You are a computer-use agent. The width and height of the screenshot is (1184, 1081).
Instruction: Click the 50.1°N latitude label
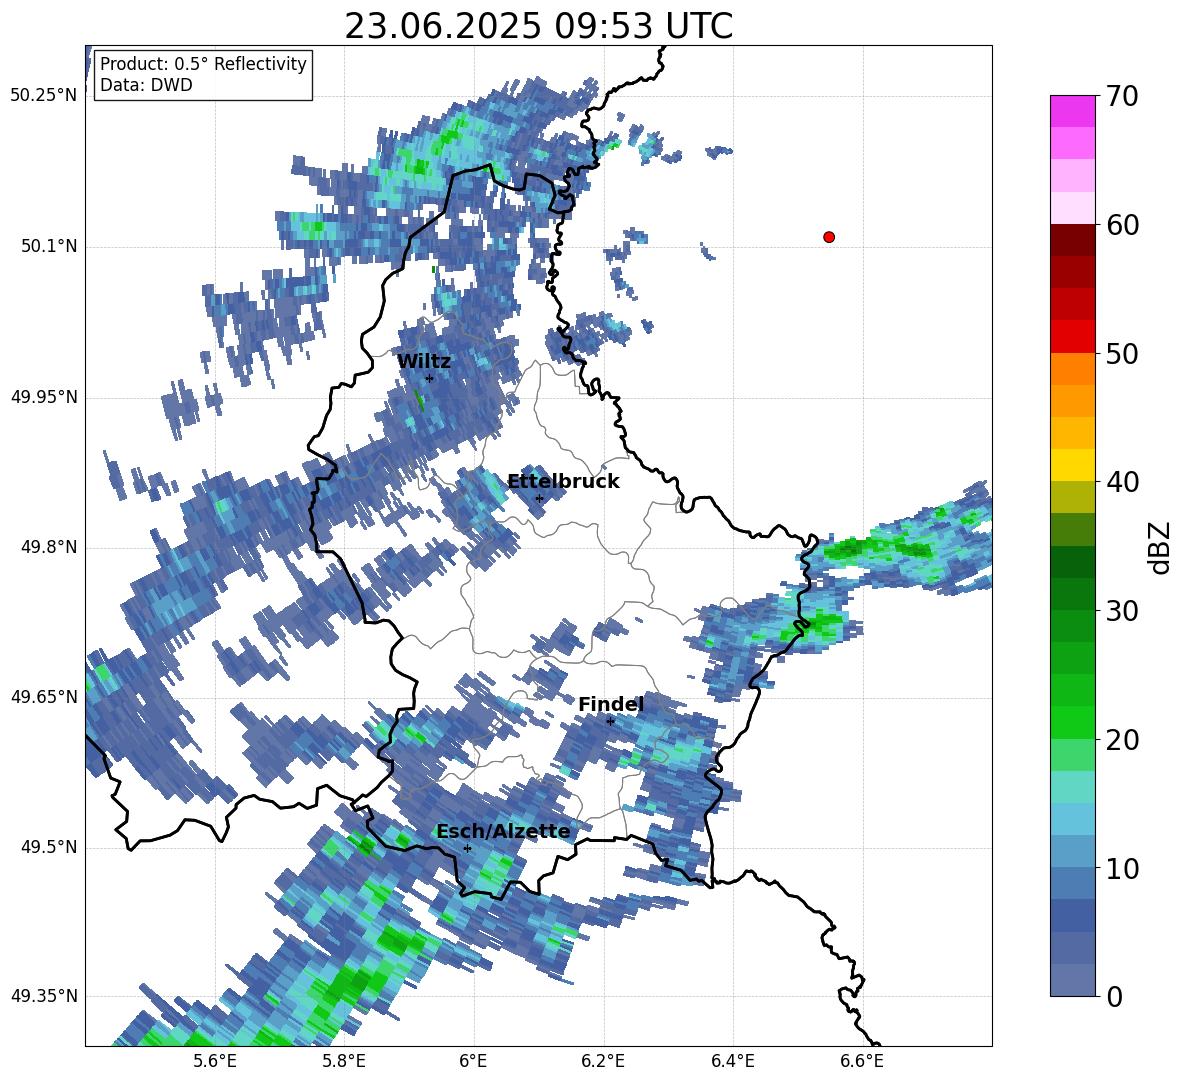(48, 247)
